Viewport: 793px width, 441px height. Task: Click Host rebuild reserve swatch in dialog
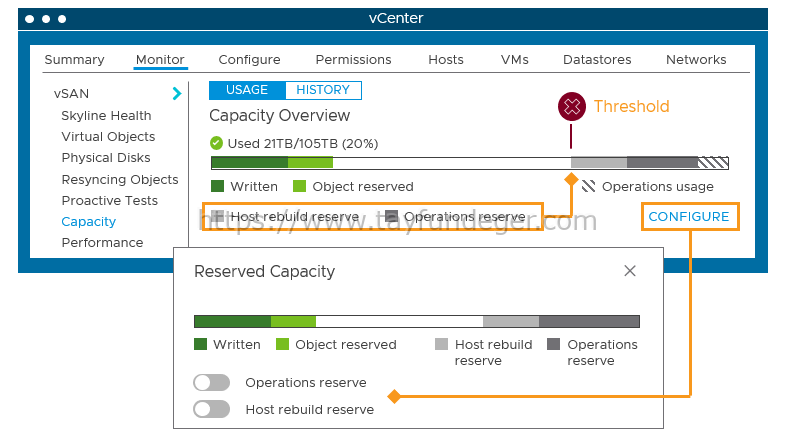click(x=442, y=344)
